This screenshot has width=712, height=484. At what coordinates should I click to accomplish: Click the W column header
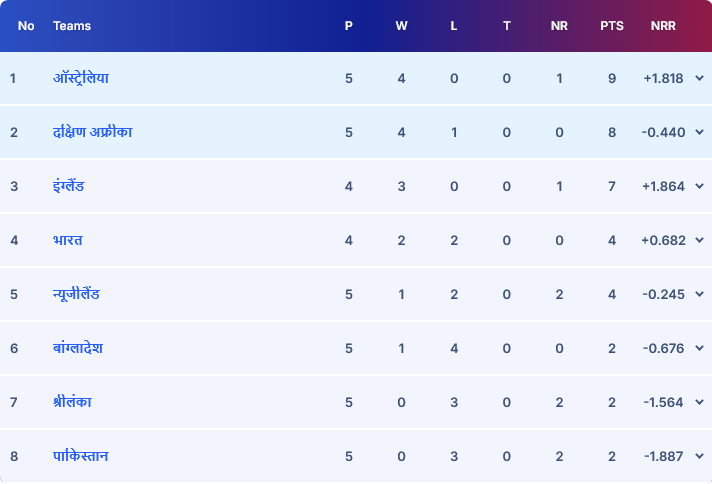point(401,26)
